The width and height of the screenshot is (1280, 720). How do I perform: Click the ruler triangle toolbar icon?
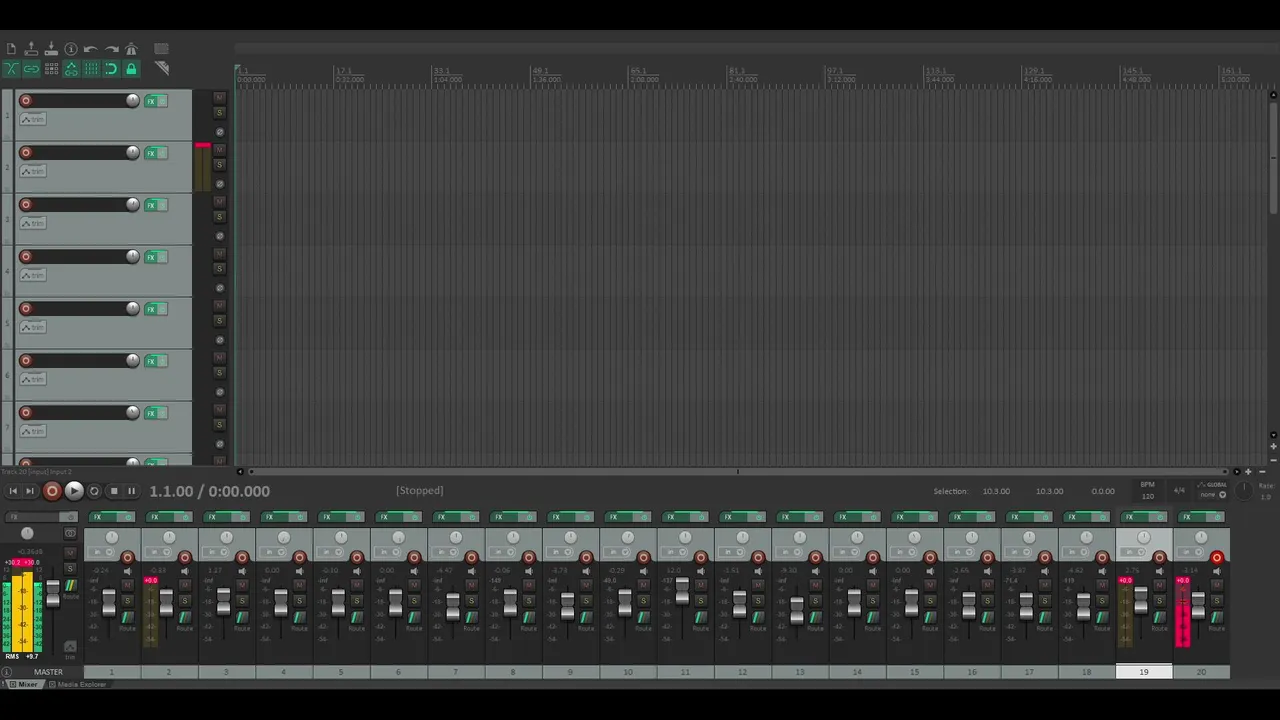point(162,69)
